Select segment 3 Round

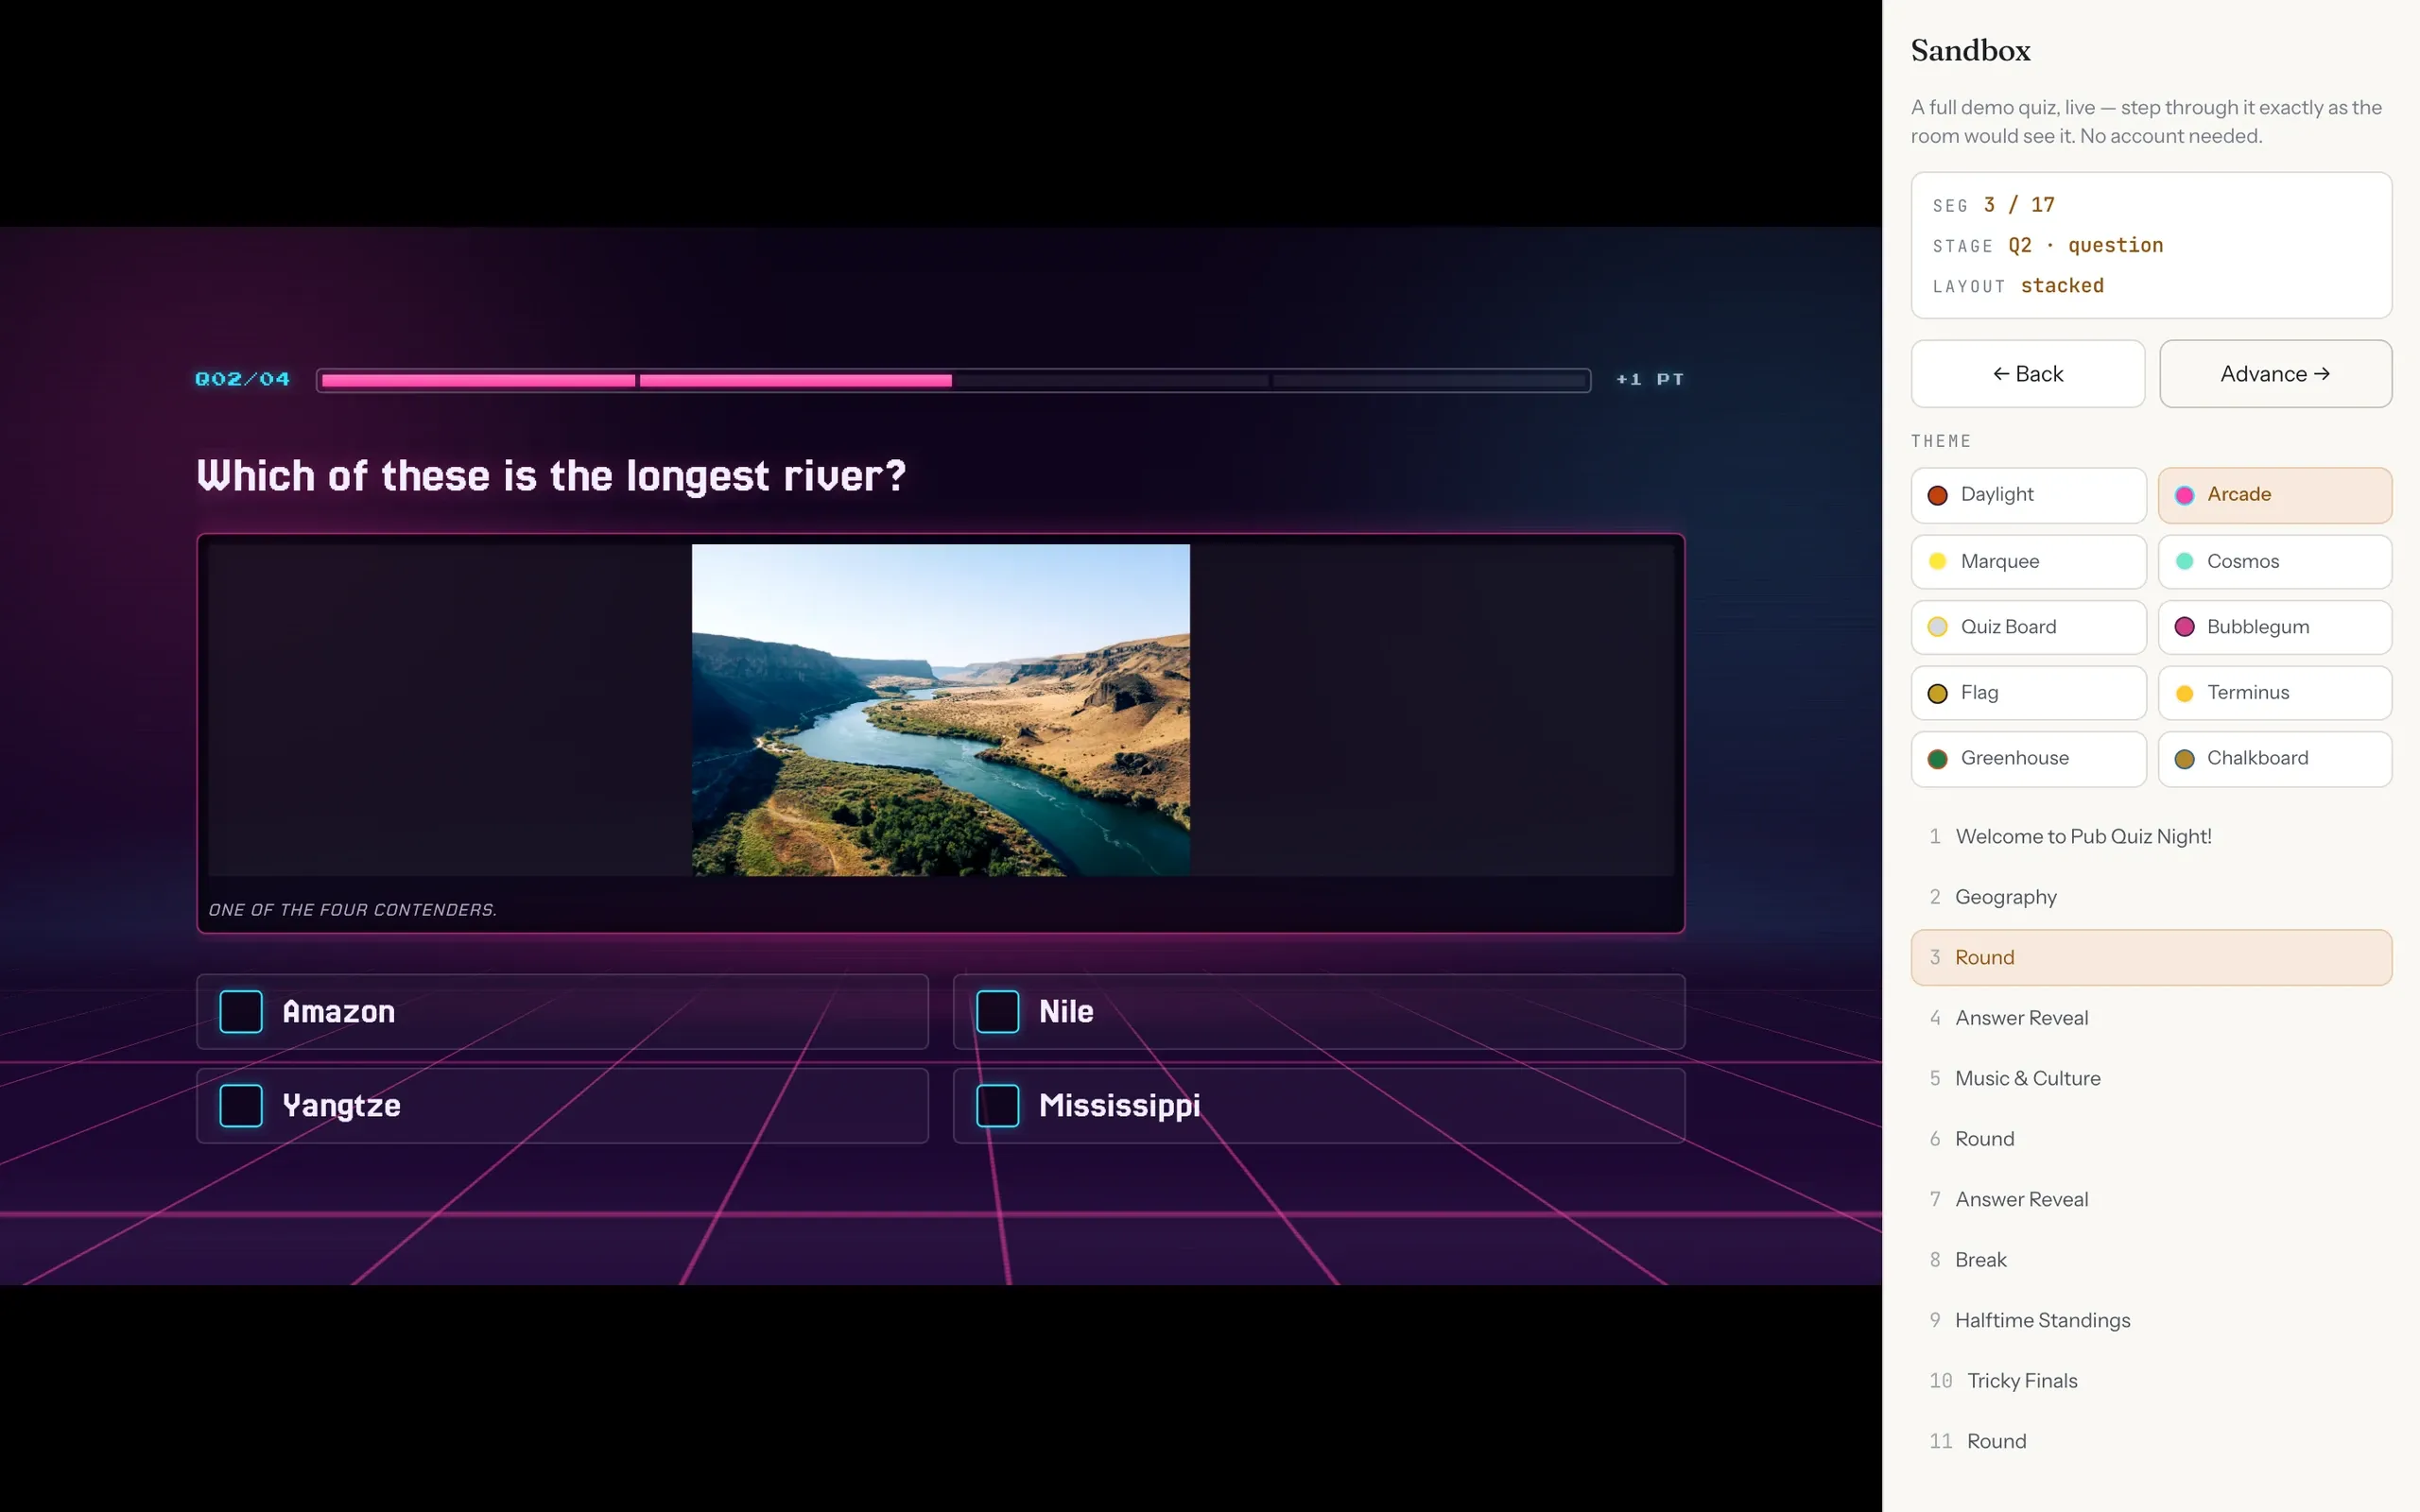tap(2151, 957)
